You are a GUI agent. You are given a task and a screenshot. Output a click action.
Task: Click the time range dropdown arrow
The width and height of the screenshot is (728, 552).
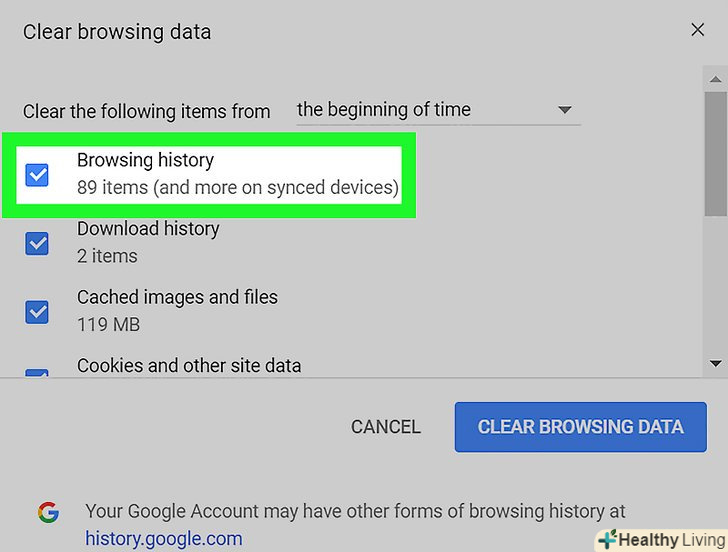click(x=564, y=110)
